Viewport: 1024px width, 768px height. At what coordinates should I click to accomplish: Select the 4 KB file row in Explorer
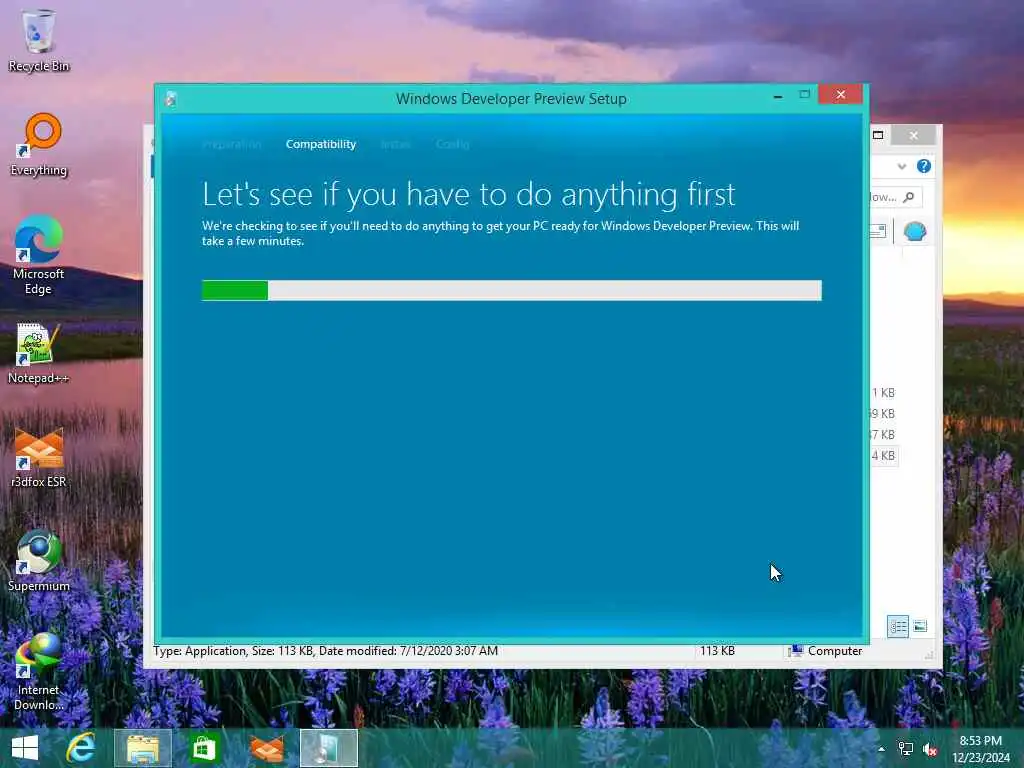pos(884,455)
